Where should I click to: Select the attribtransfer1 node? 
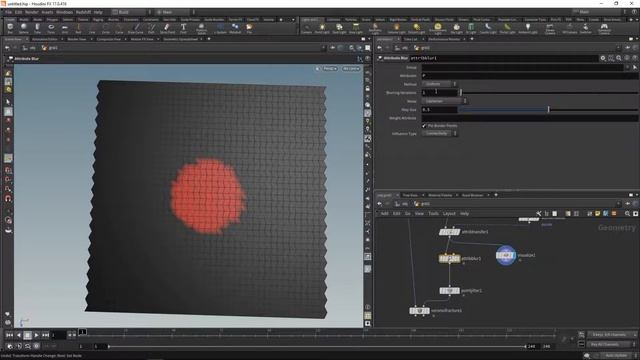pyautogui.click(x=449, y=232)
